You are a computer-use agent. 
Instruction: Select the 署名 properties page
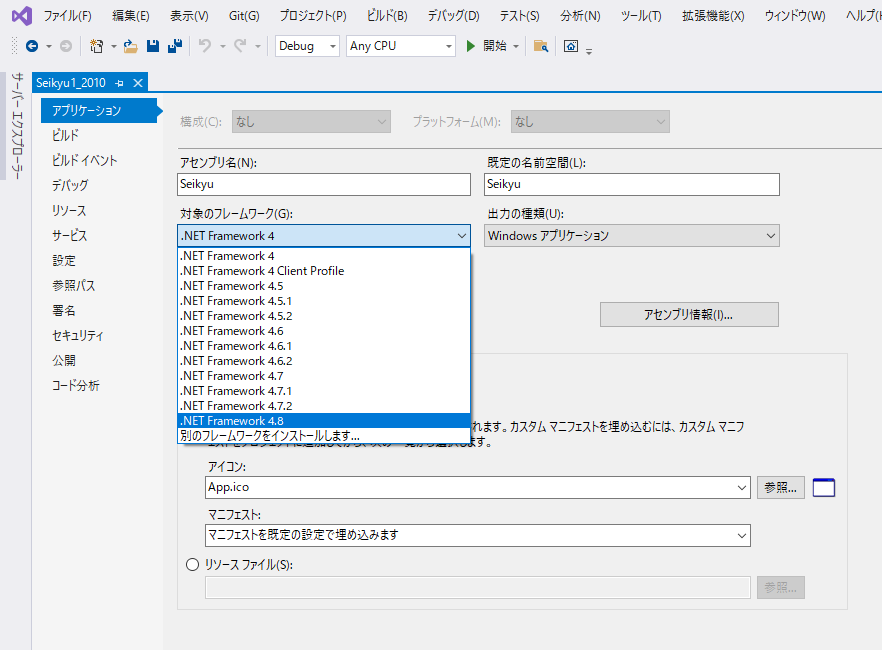tap(64, 310)
